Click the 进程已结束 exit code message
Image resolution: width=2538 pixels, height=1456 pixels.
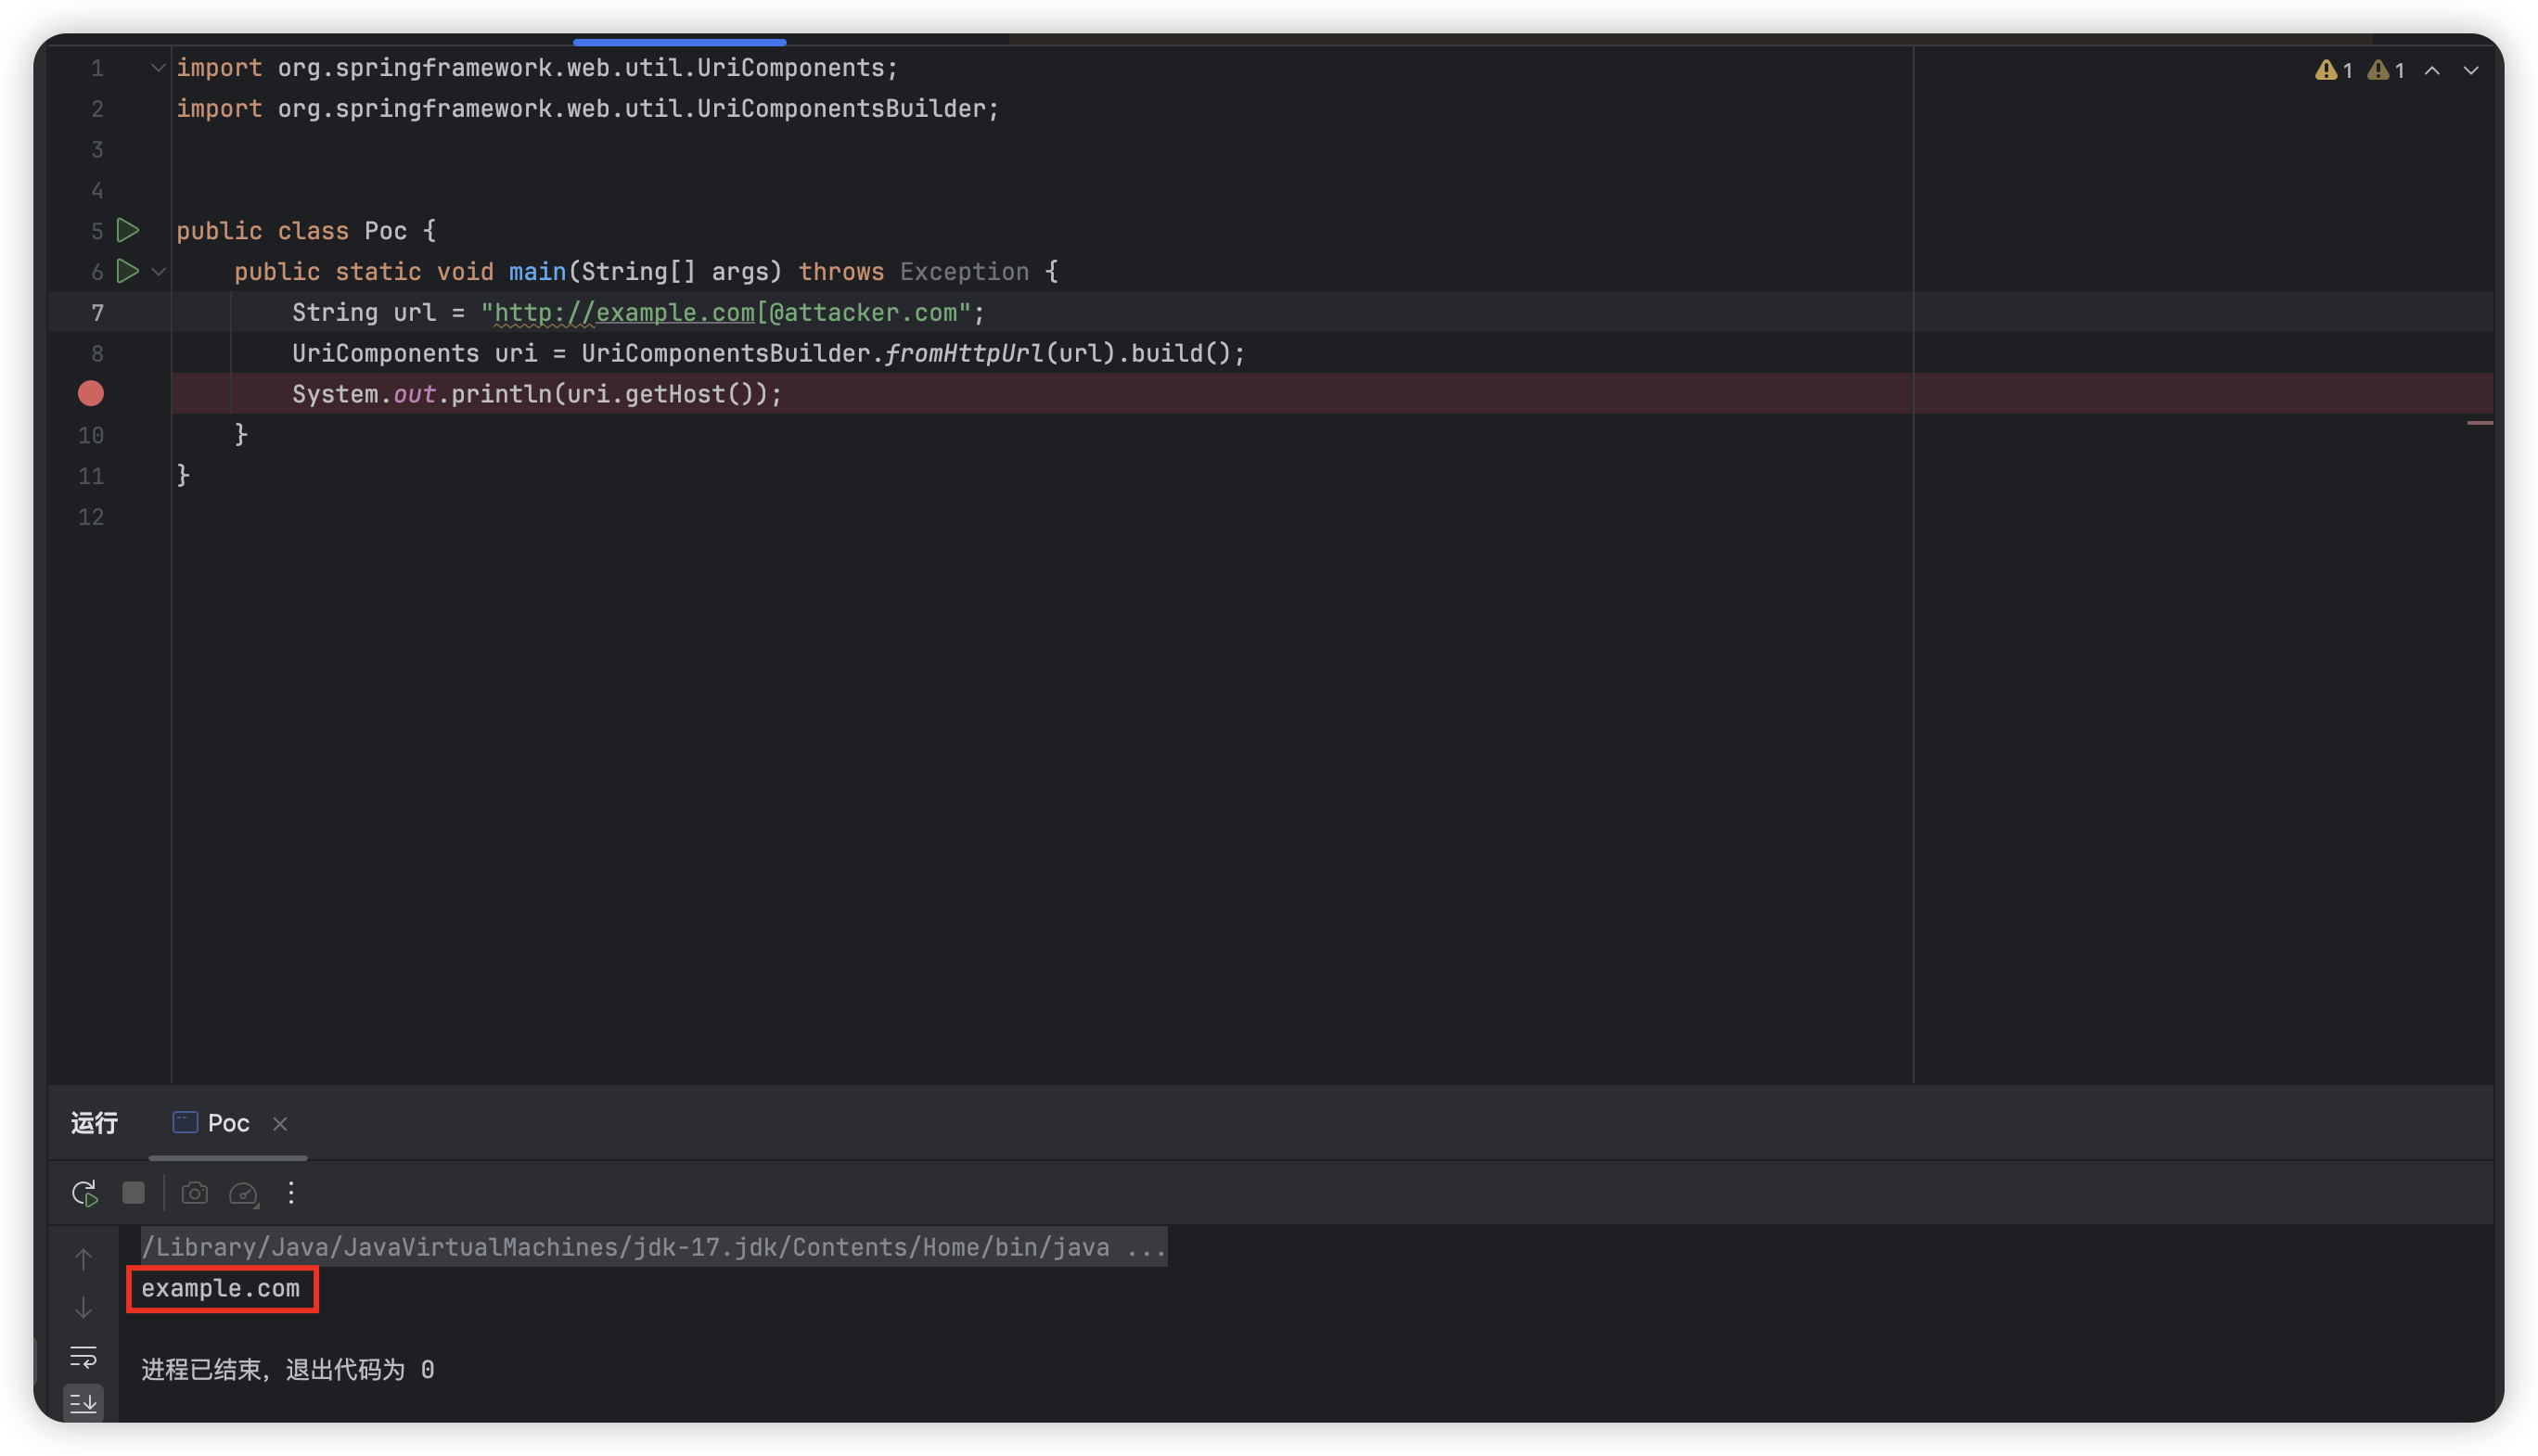pyautogui.click(x=288, y=1369)
